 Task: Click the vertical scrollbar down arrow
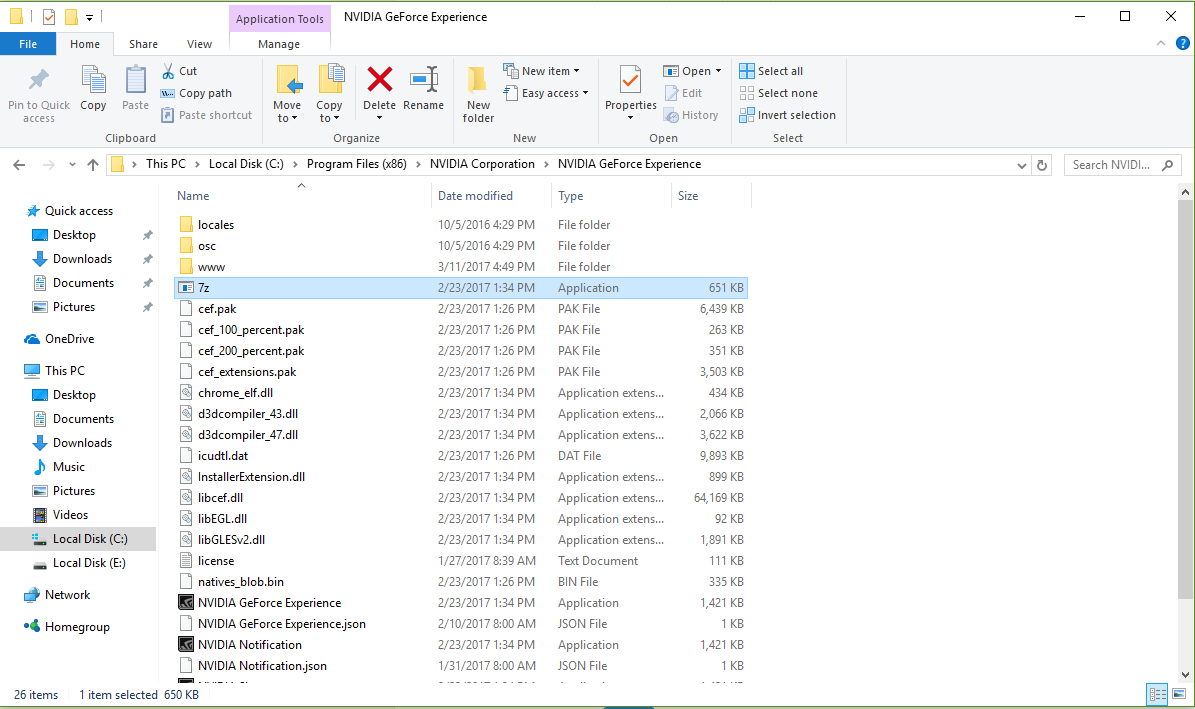click(1185, 674)
